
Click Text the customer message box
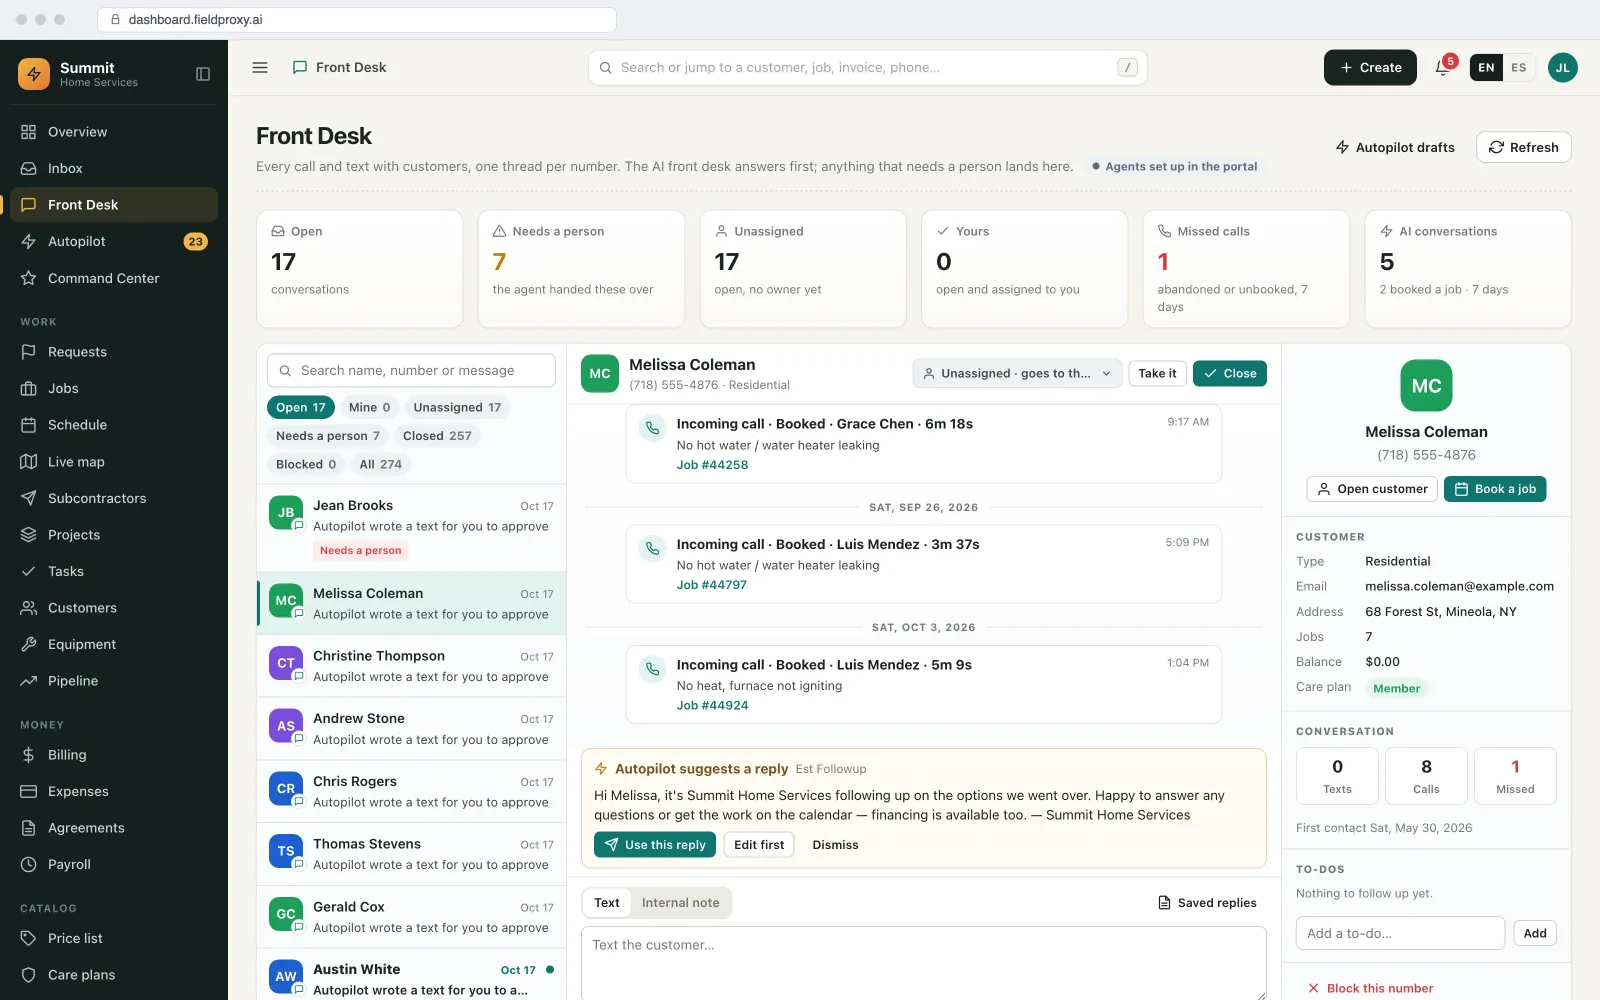pyautogui.click(x=924, y=963)
